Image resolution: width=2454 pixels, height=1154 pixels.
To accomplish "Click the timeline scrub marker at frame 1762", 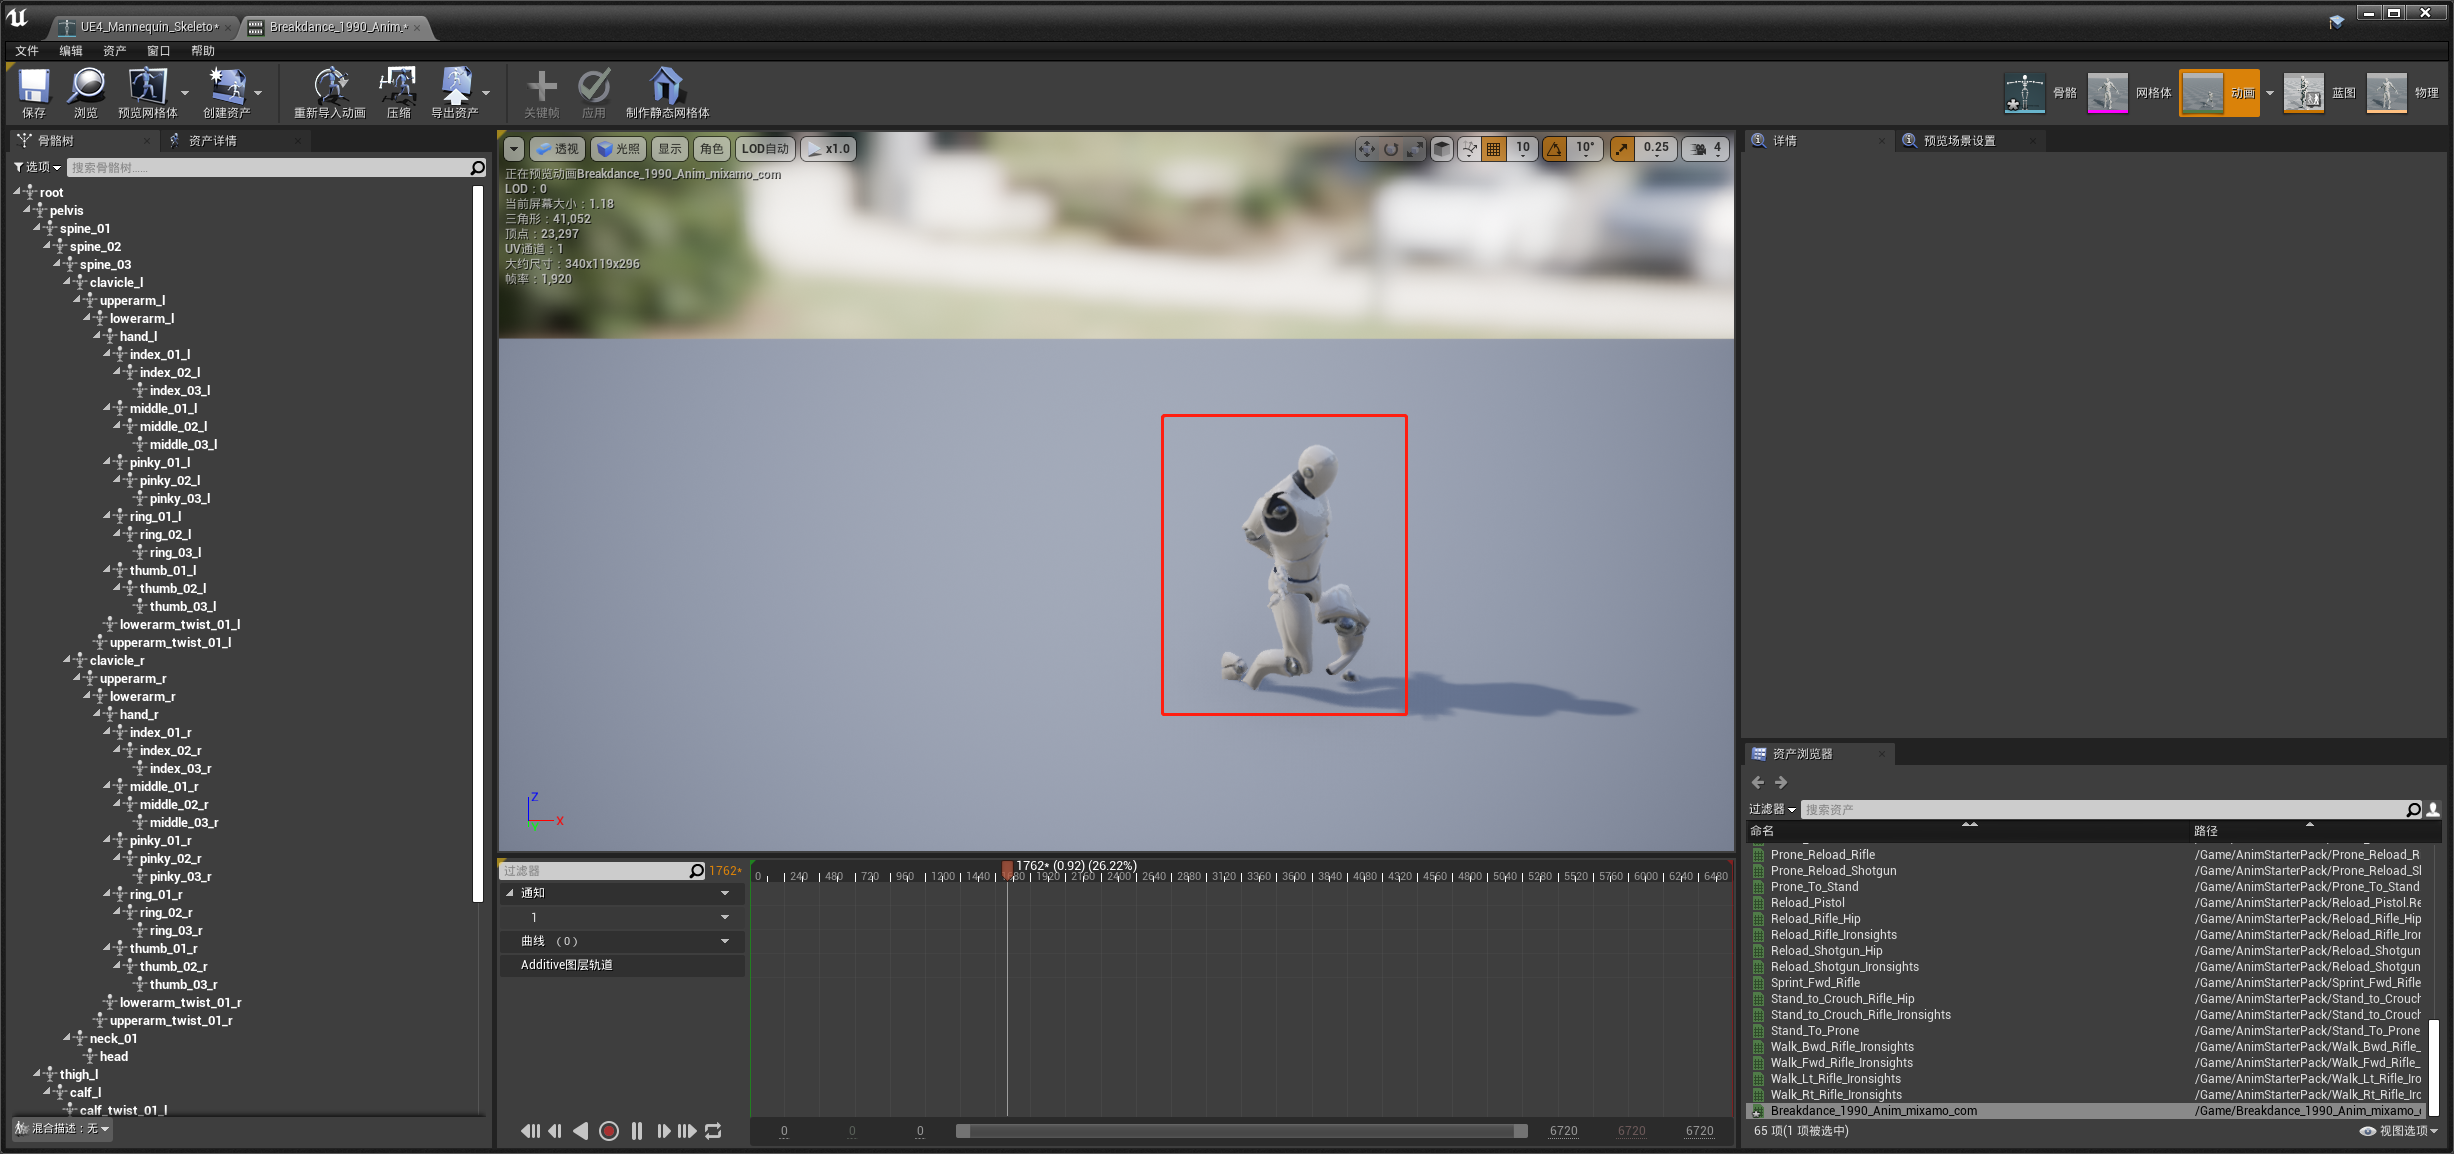I will (x=1007, y=869).
